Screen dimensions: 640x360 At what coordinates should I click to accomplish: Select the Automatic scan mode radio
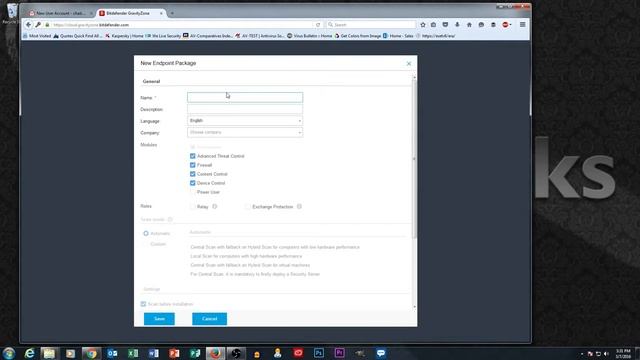(146, 233)
